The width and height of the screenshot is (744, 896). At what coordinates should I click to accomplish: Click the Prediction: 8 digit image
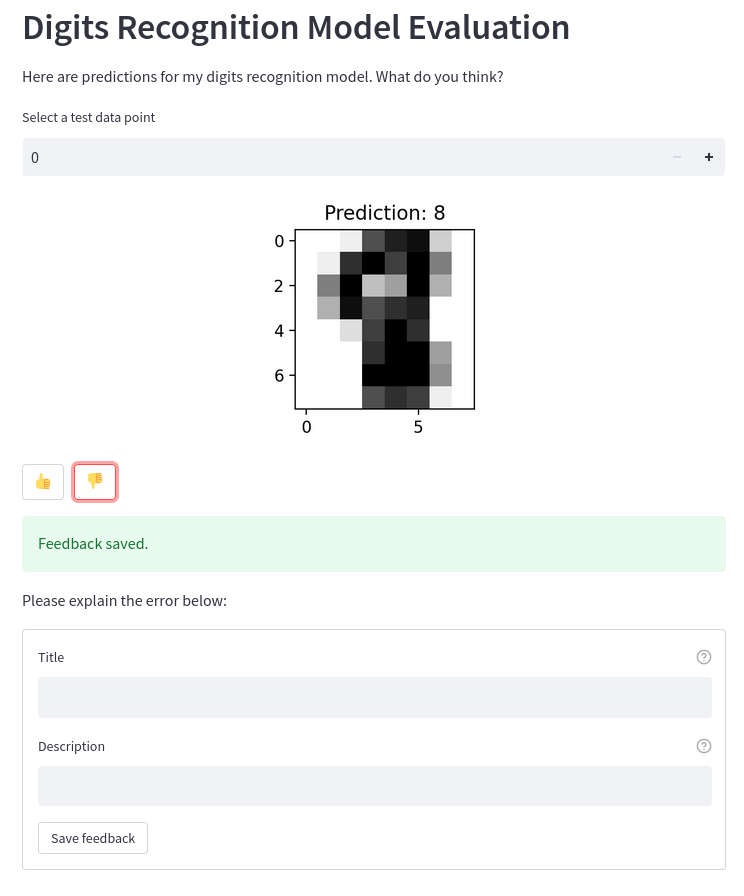[x=385, y=319]
